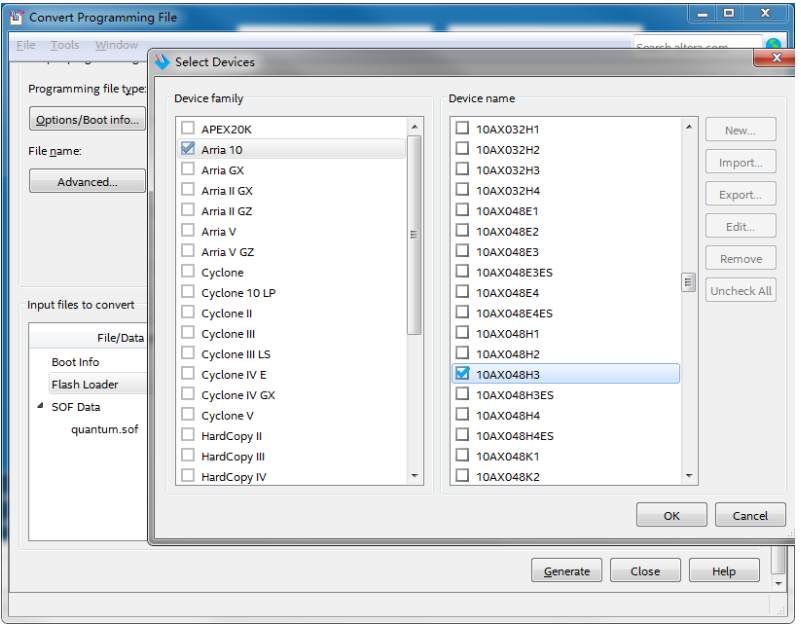Collapse the SOF Data tree node

[40, 406]
